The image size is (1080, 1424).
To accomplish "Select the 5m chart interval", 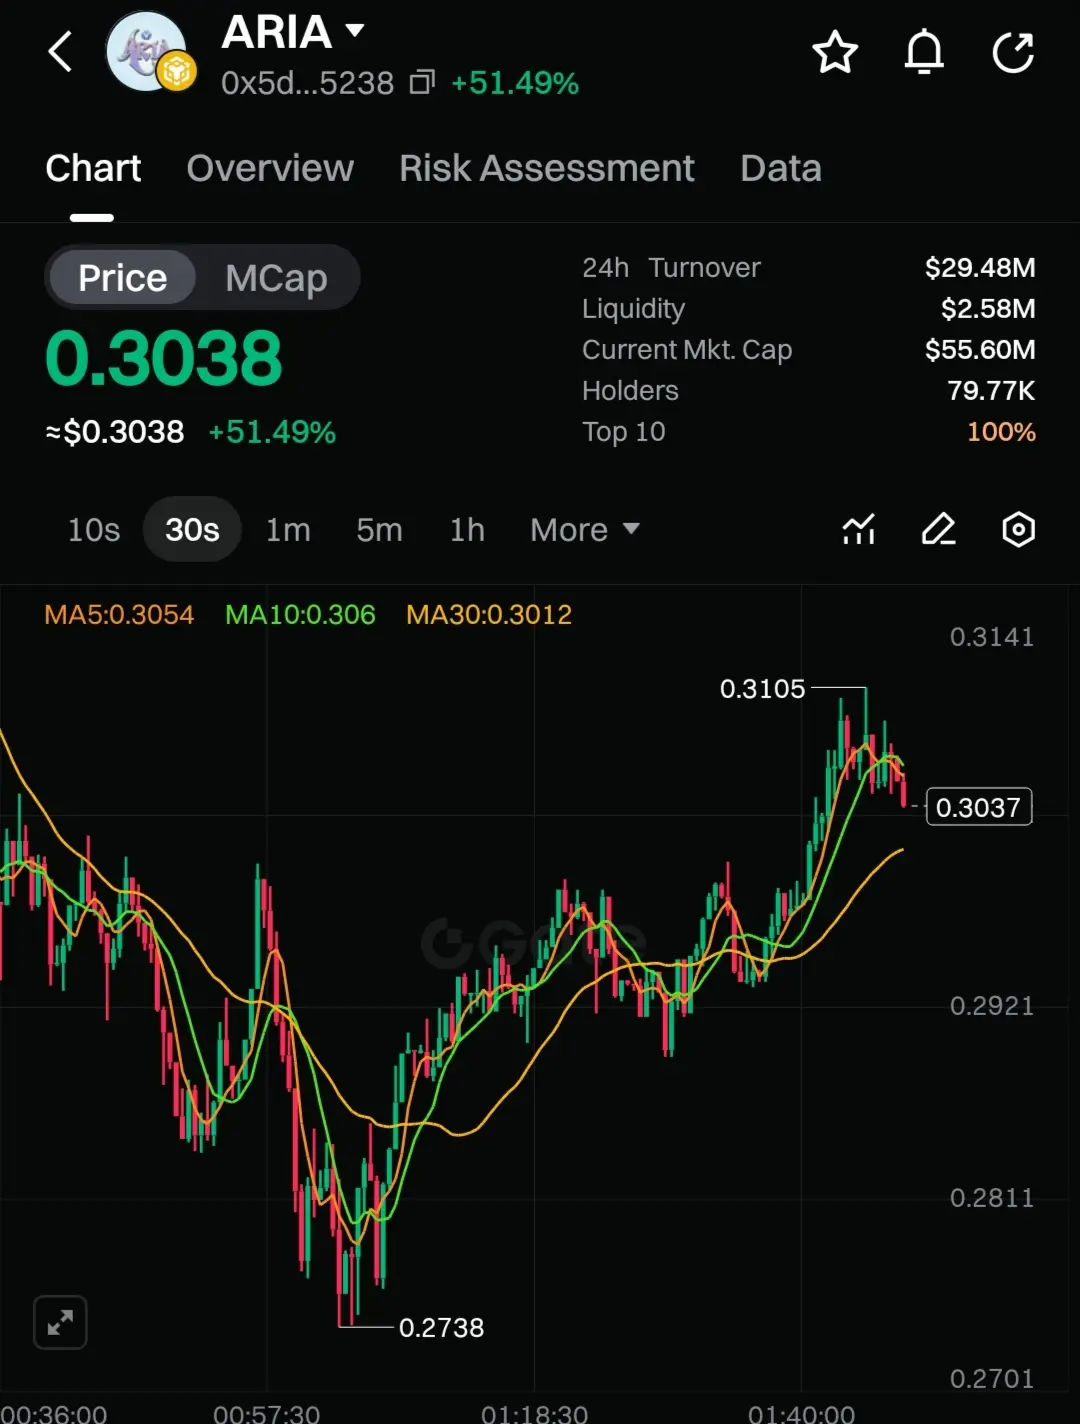I will pos(379,529).
